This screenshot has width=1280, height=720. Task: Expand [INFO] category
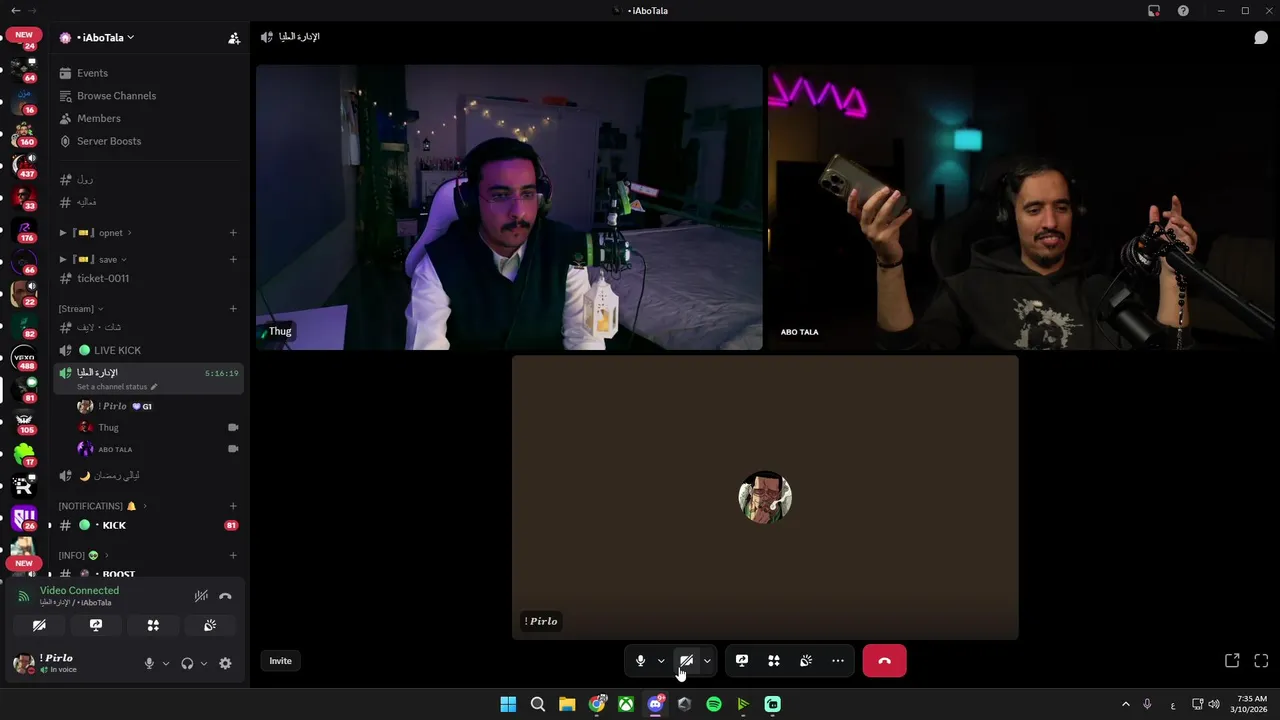(83, 555)
